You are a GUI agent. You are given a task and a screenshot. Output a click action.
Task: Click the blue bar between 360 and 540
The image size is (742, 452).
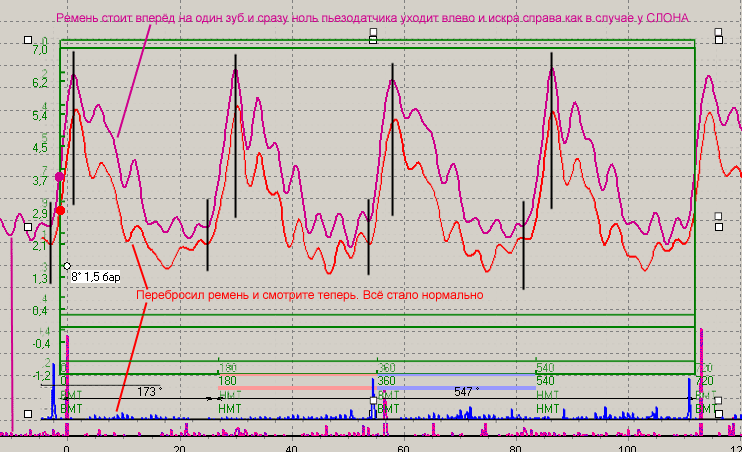coord(456,388)
